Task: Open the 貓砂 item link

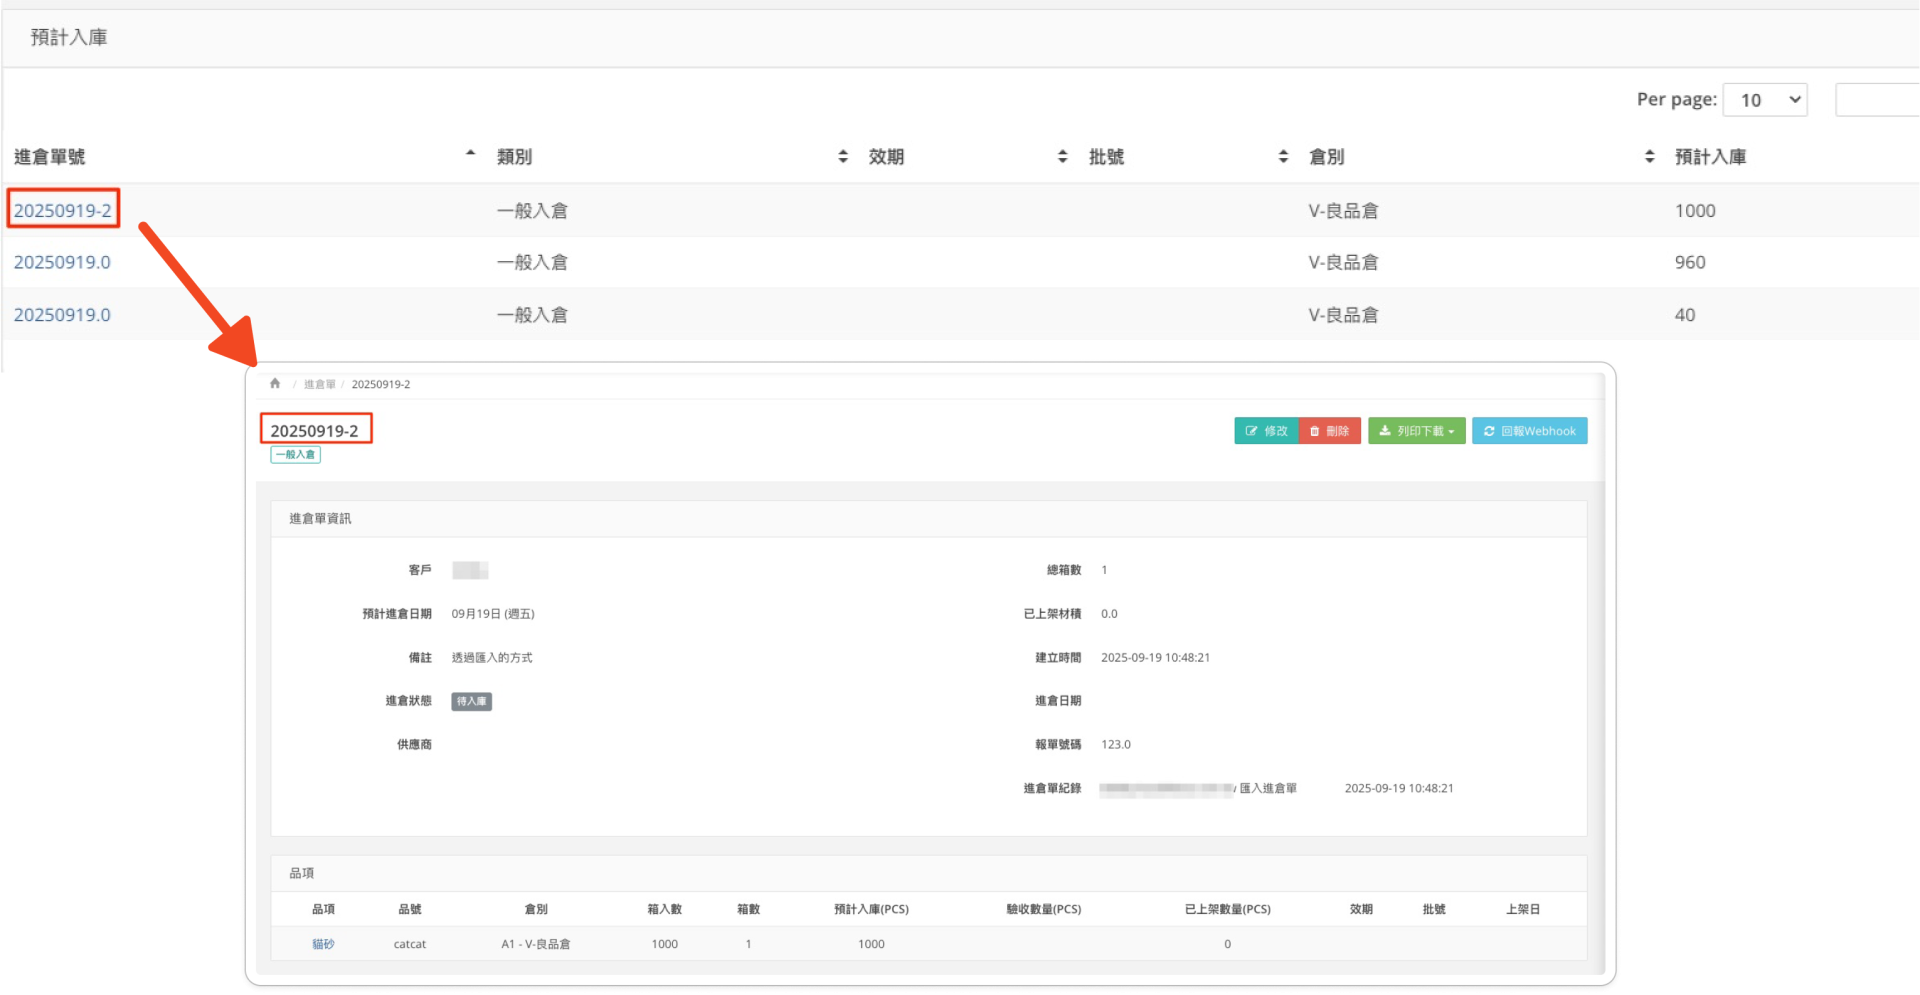Action: tap(323, 944)
